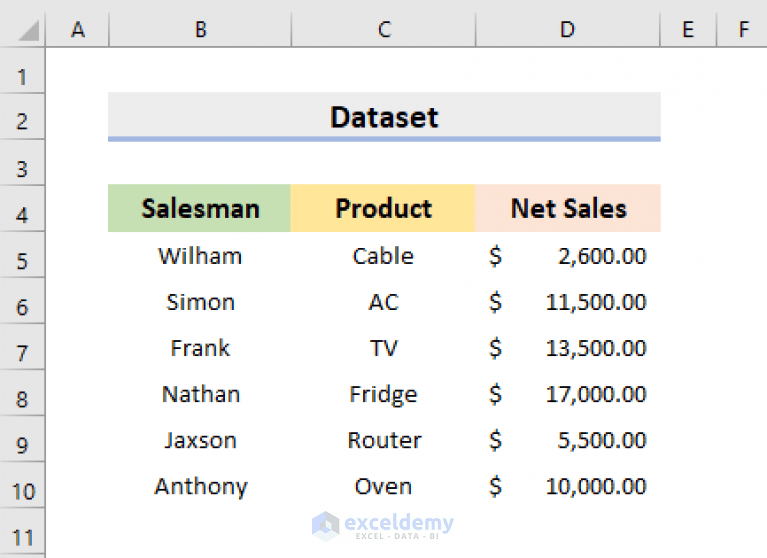The height and width of the screenshot is (558, 767).
Task: Click the Wilham name cell
Action: 200,255
